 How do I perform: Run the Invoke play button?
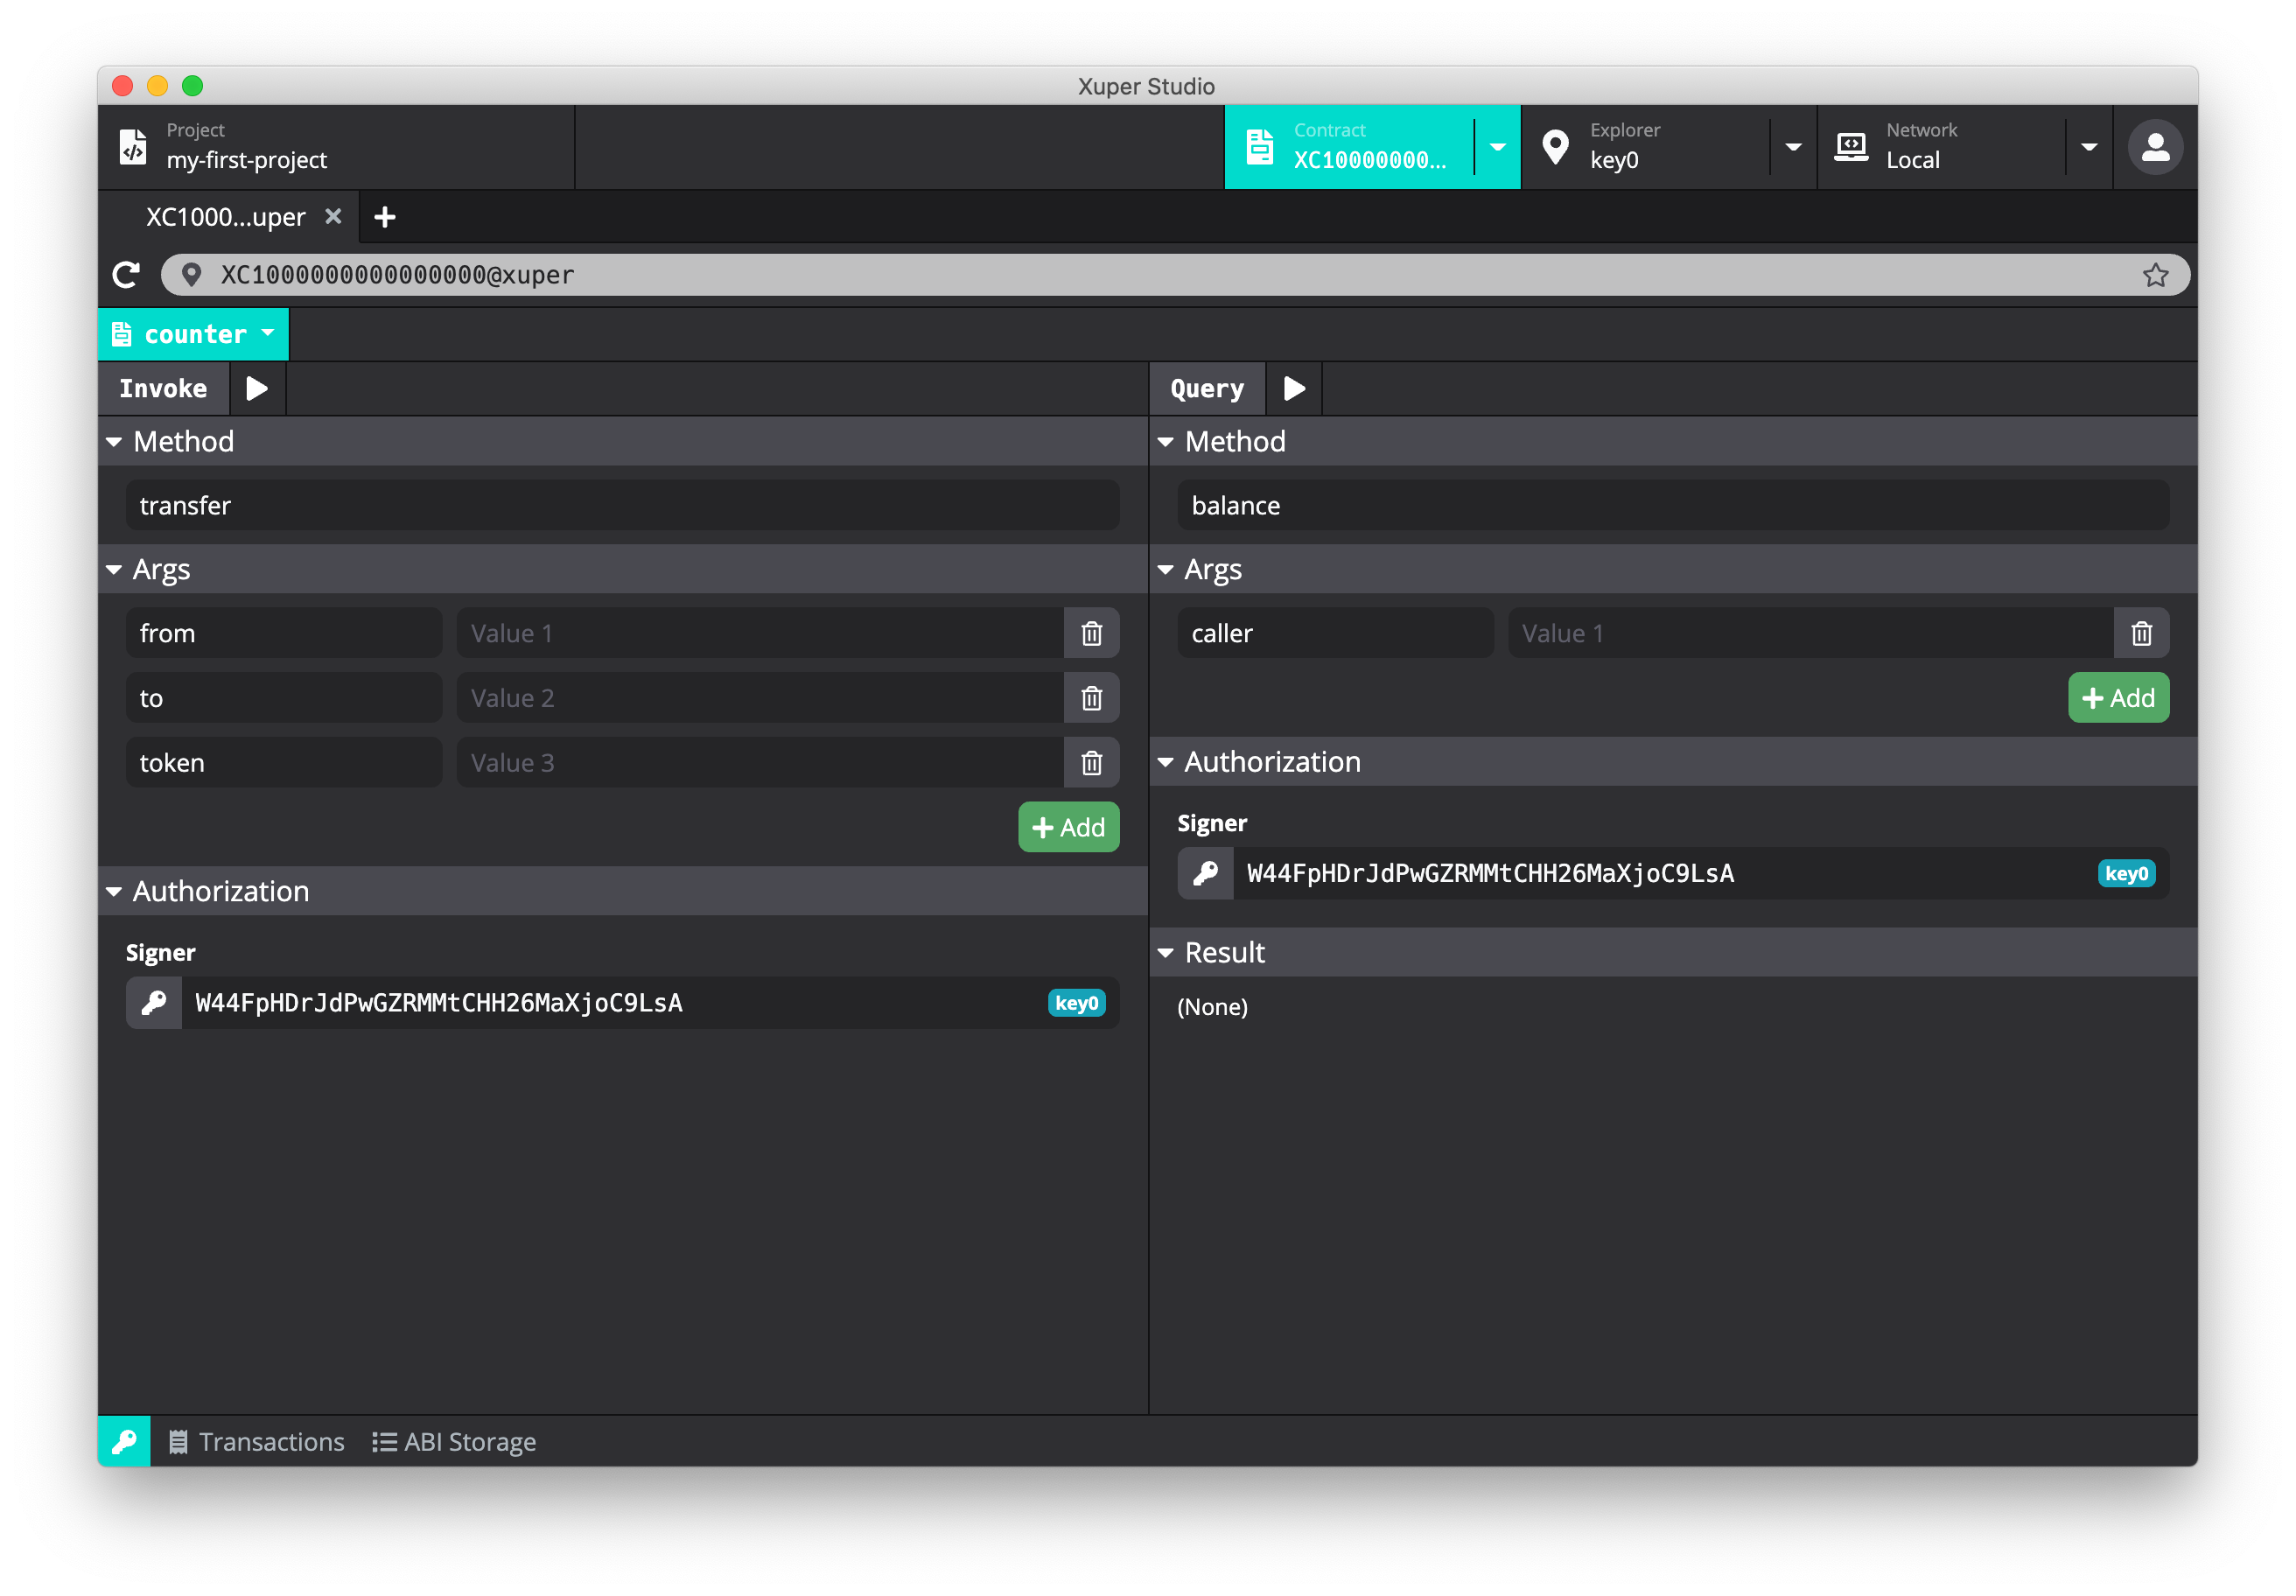(257, 388)
